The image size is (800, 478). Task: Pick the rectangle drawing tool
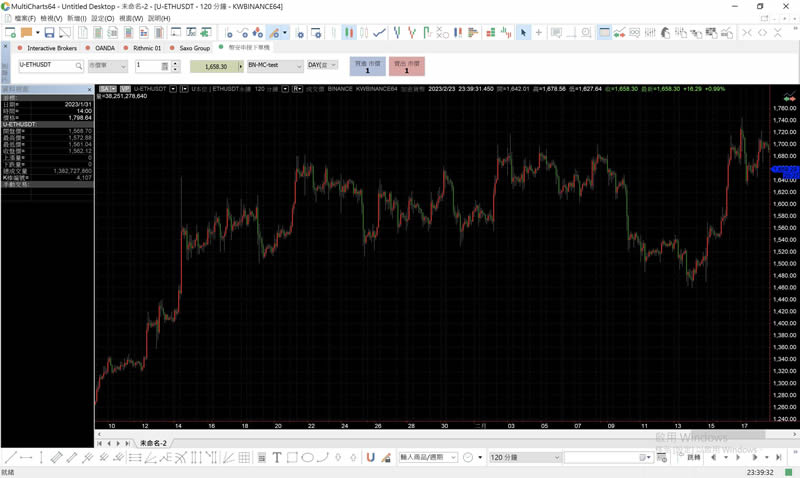click(292, 457)
